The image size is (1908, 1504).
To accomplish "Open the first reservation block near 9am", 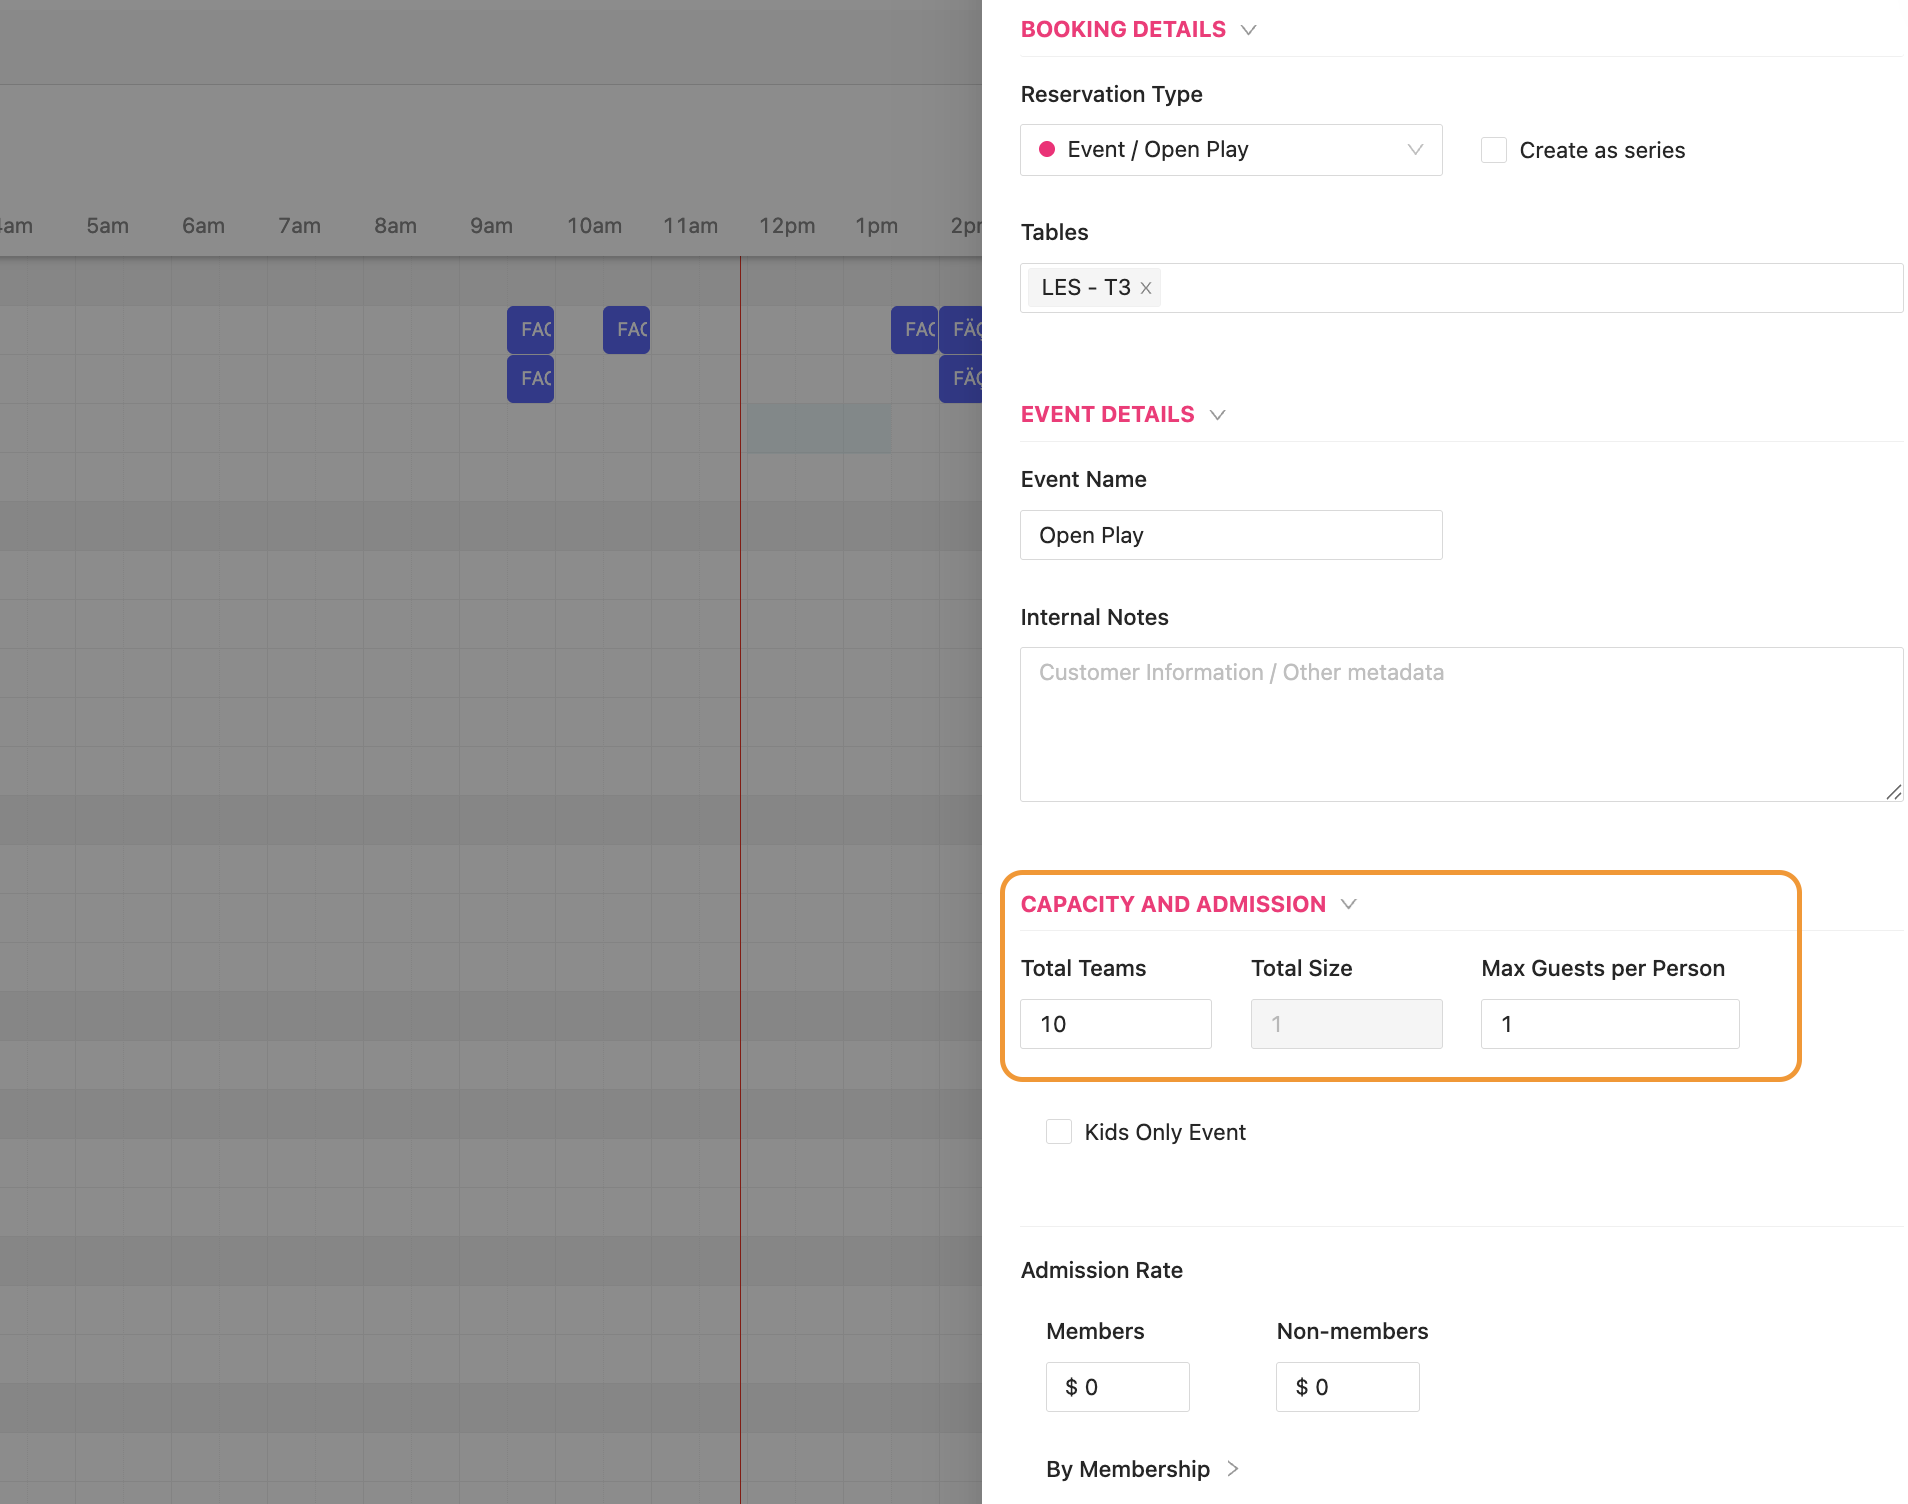I will [530, 329].
